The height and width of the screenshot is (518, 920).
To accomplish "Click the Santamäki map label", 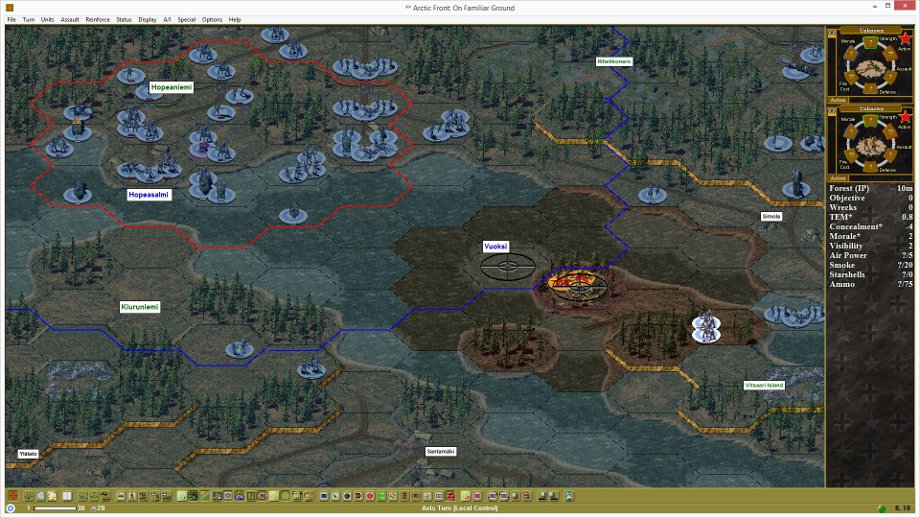I will (x=441, y=452).
